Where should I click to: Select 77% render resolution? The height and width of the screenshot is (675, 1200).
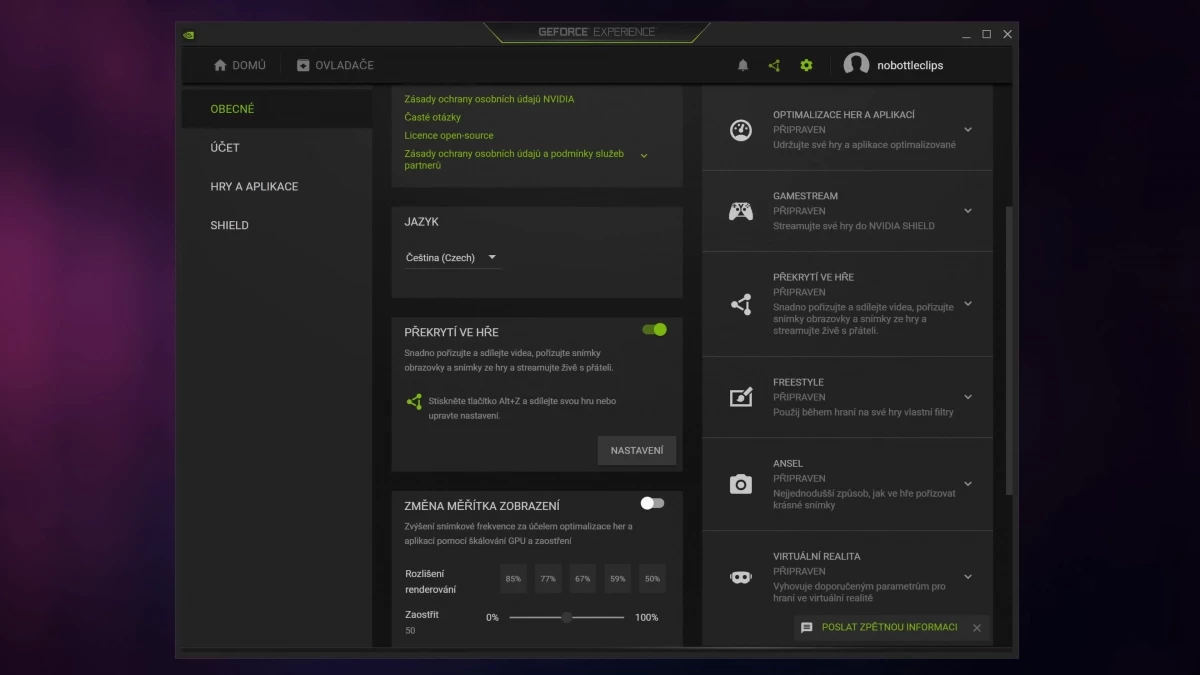(548, 579)
